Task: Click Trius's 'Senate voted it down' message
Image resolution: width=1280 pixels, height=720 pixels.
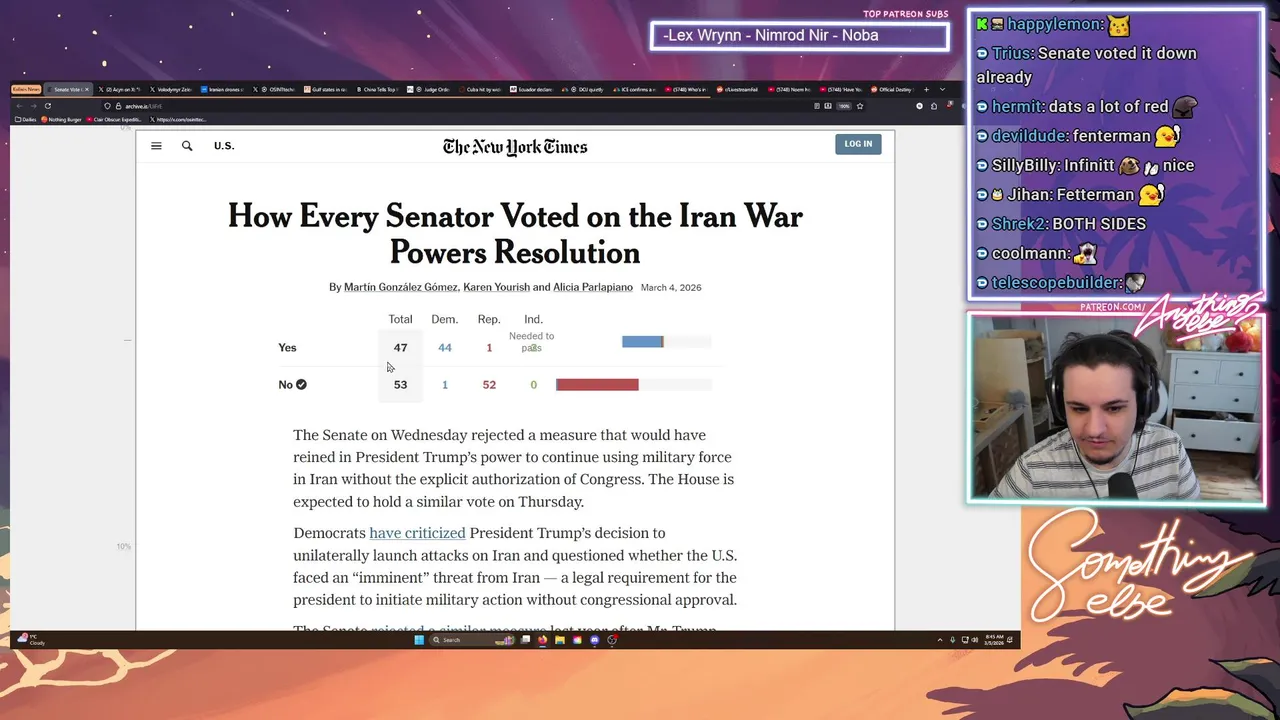Action: click(1086, 65)
